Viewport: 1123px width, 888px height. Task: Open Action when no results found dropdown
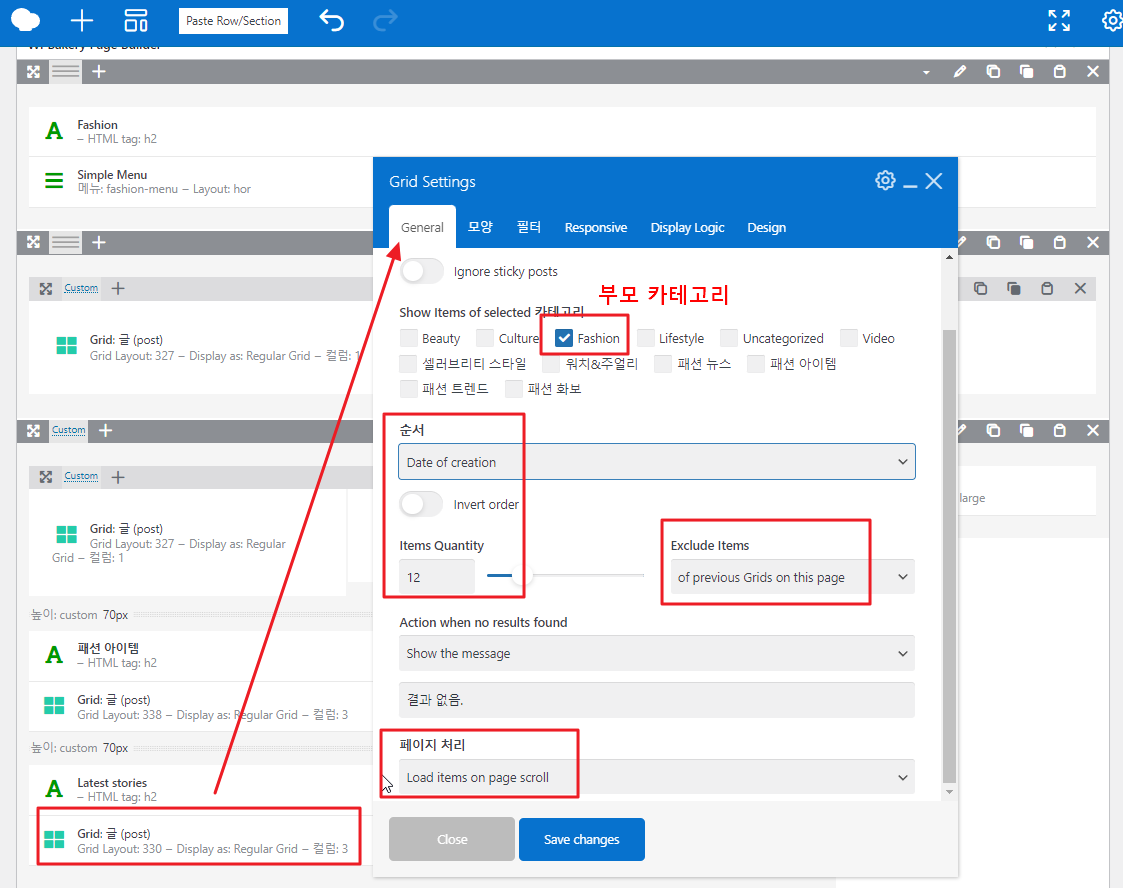[657, 653]
